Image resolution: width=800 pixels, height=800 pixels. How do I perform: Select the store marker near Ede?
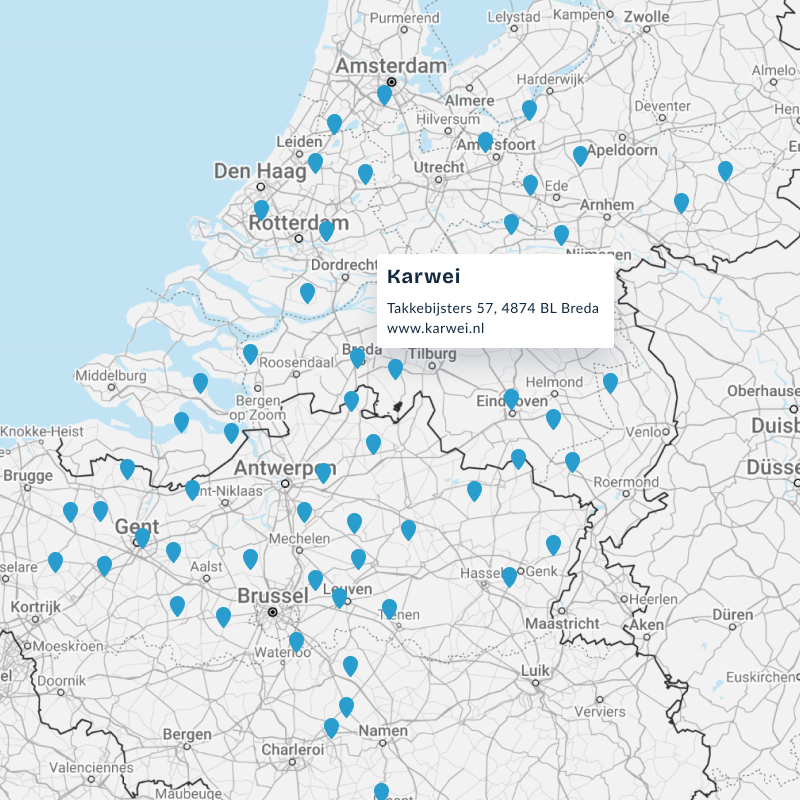[x=528, y=184]
